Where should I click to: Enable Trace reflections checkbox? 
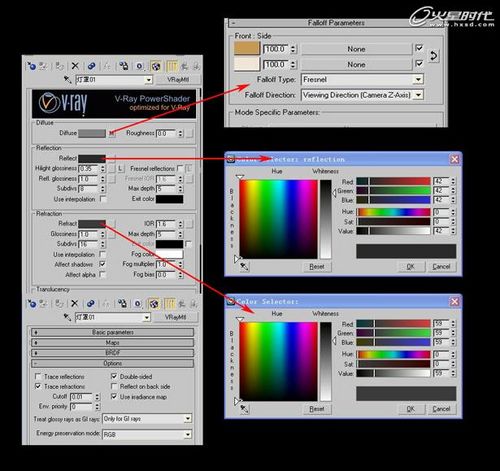point(38,376)
